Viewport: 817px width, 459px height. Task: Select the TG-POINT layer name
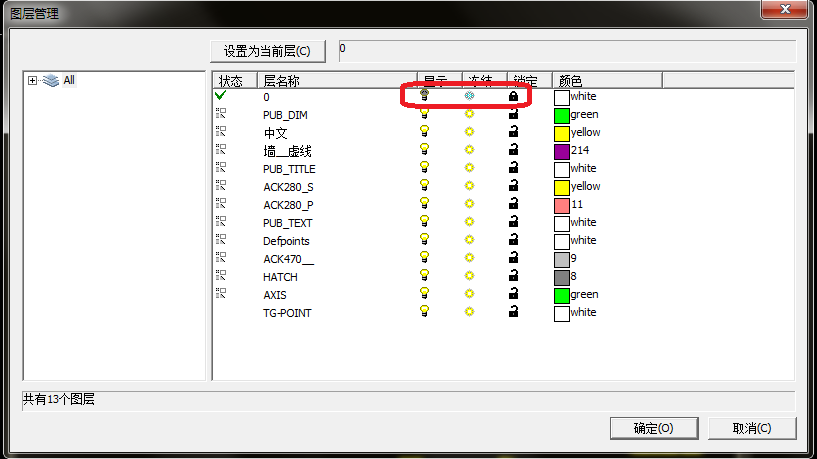coord(287,313)
